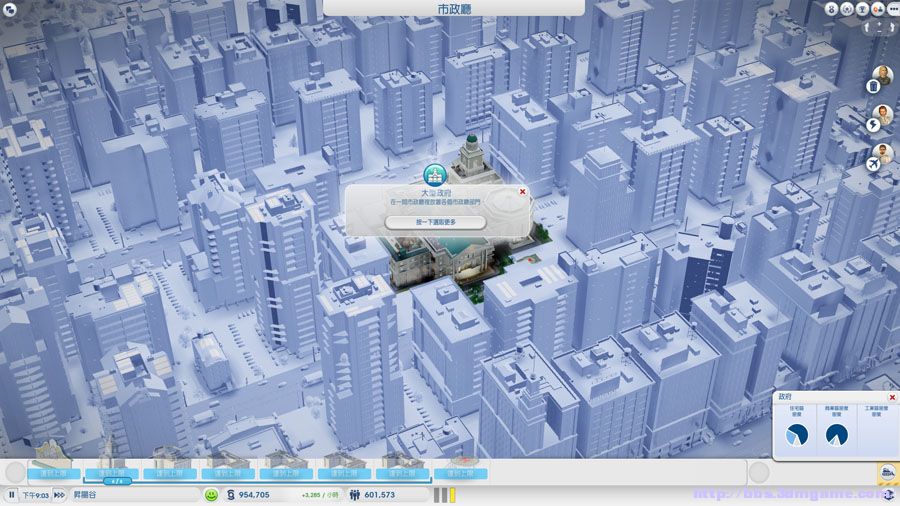Click the yellow RCI demand bar
Screen dimensions: 900x506
tap(452, 495)
